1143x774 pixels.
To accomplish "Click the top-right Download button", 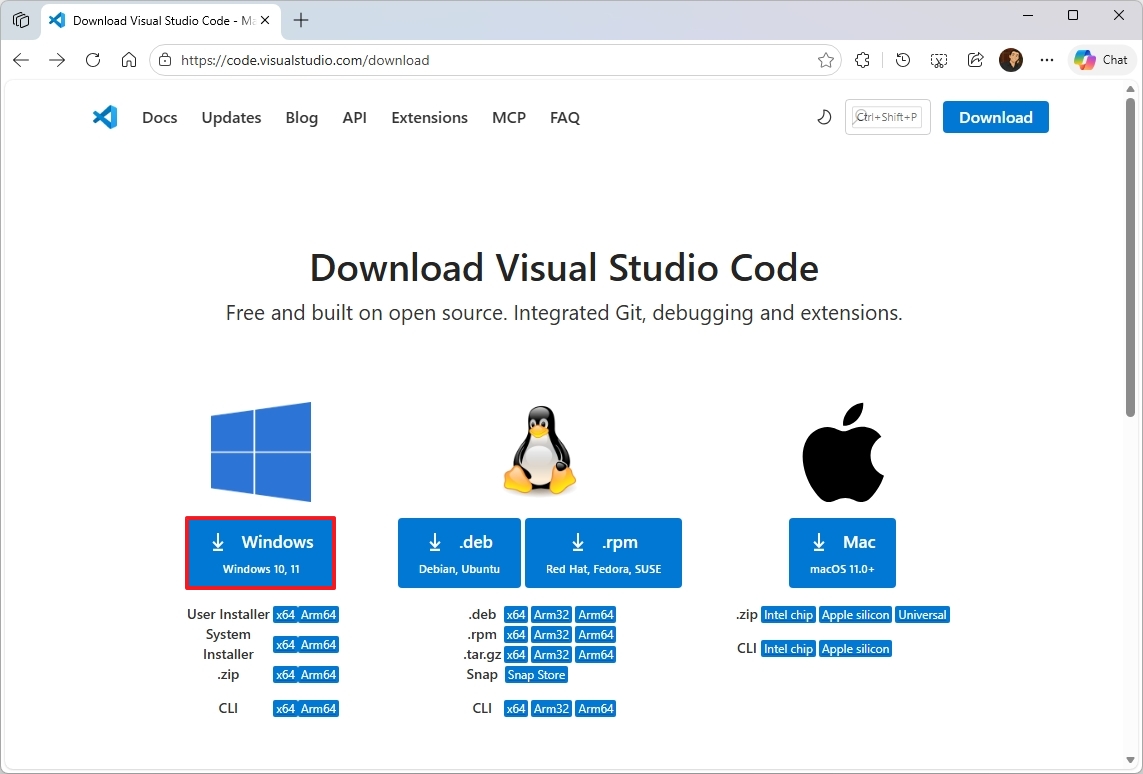I will (996, 117).
